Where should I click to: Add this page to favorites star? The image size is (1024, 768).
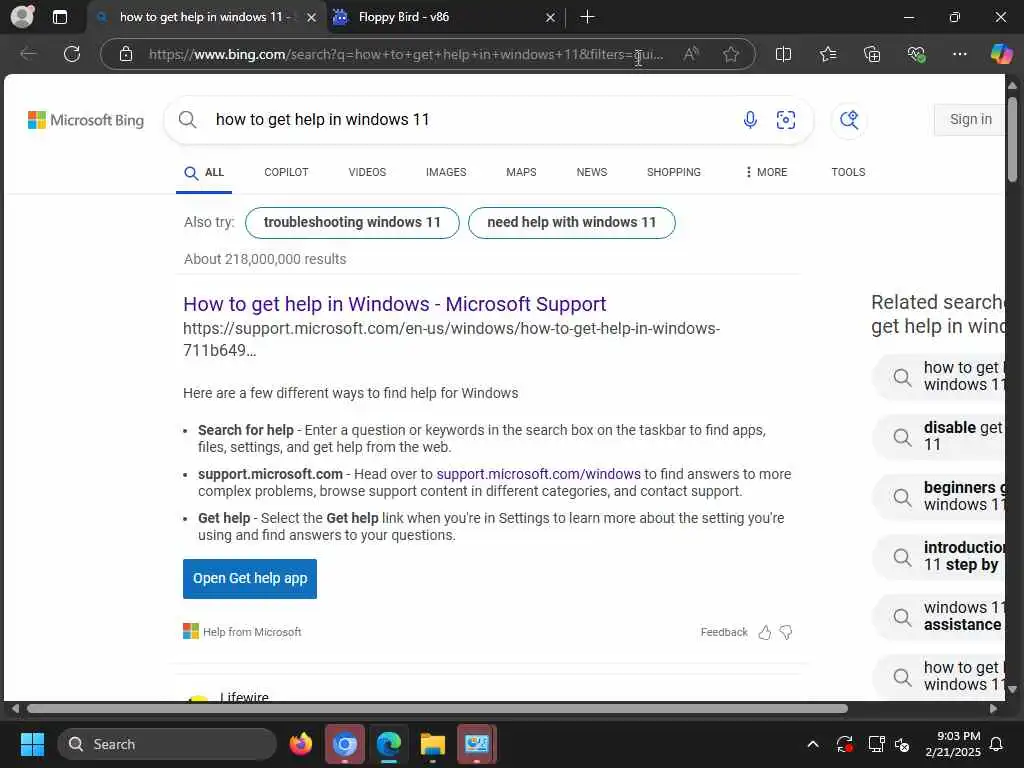[730, 54]
